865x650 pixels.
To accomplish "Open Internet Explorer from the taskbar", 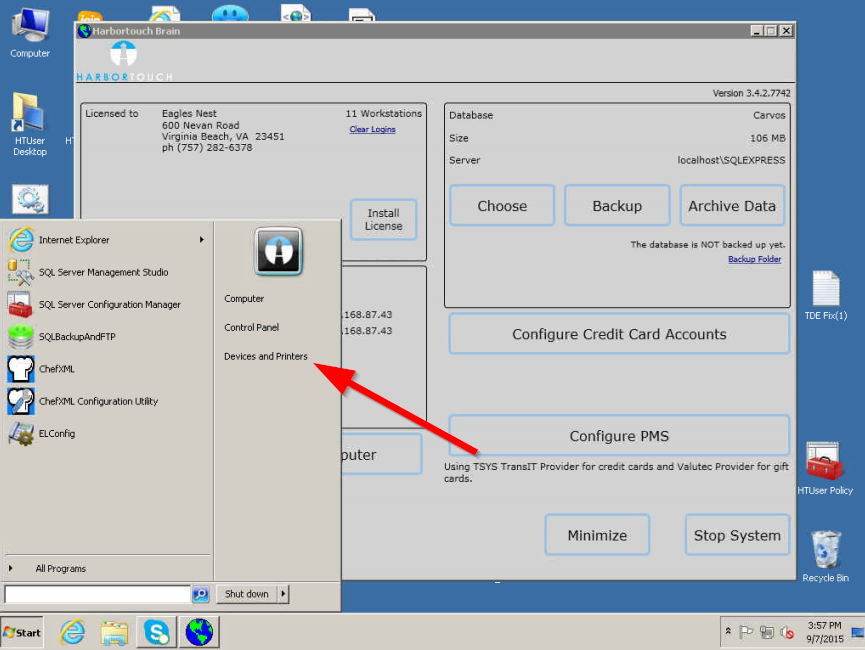I will 71,632.
